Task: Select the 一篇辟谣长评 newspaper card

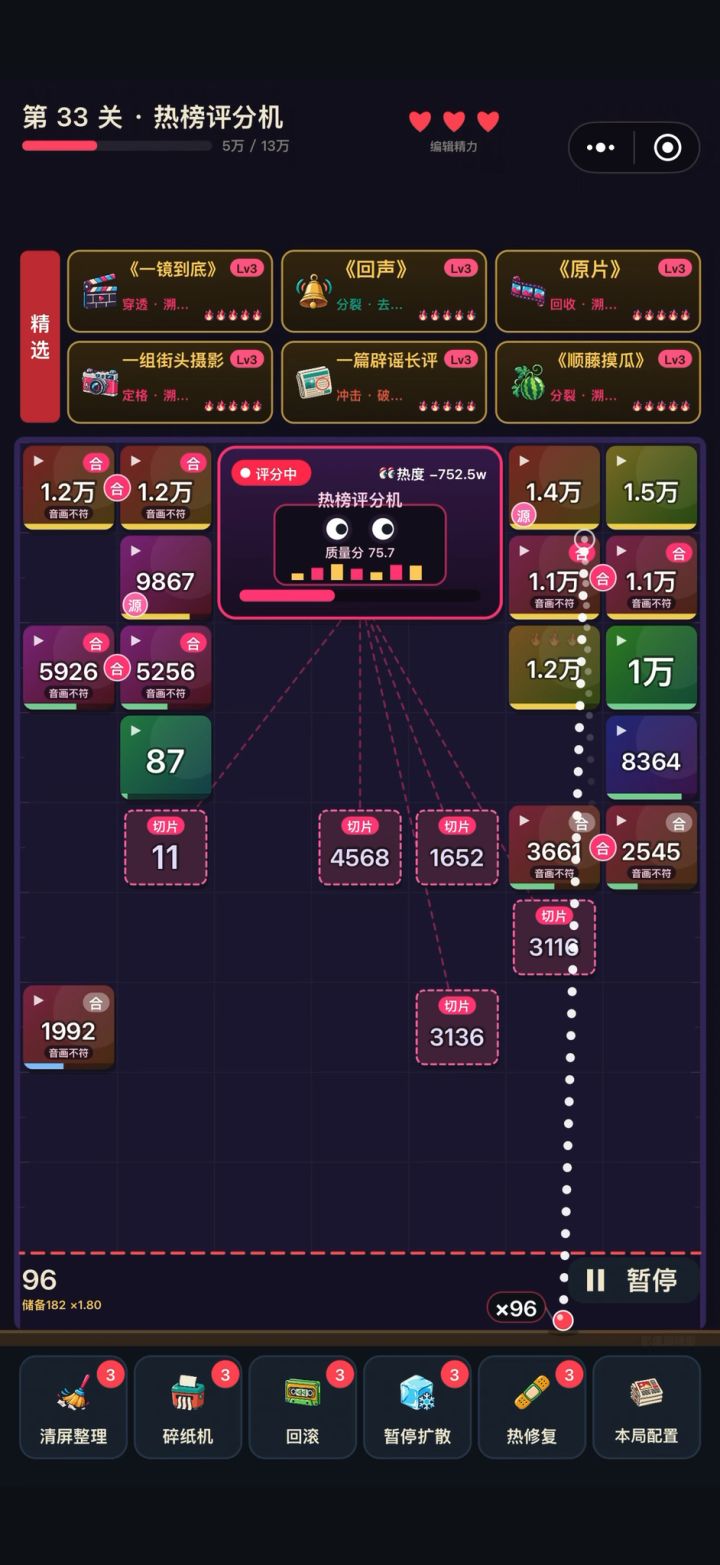Action: (384, 382)
